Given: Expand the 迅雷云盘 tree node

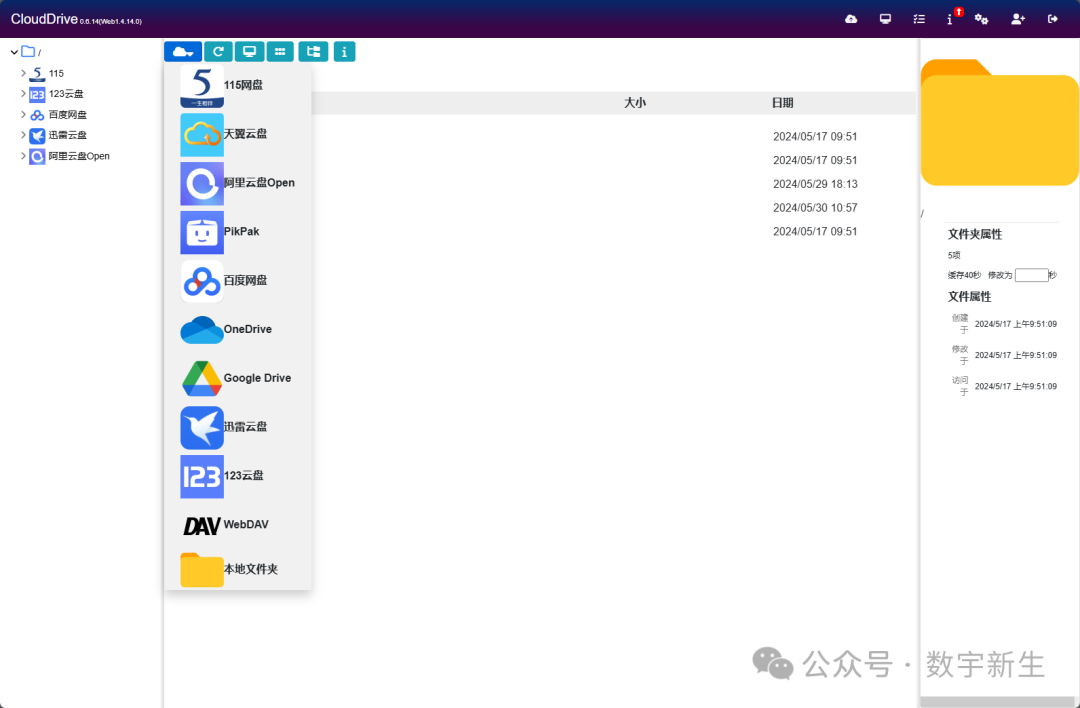Looking at the screenshot, I should pos(23,135).
